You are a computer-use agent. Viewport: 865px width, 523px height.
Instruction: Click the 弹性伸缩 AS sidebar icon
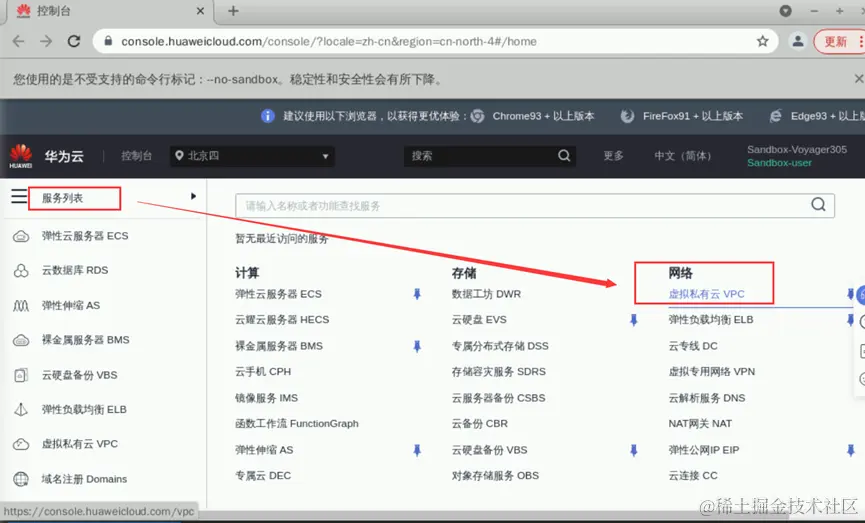21,306
